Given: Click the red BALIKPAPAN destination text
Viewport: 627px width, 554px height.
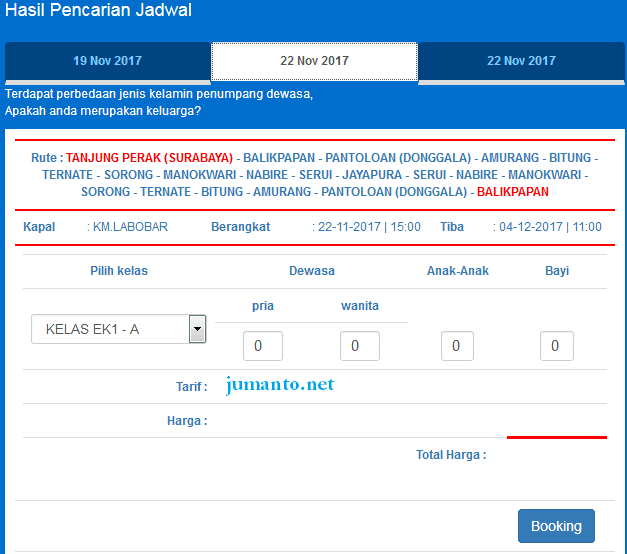Looking at the screenshot, I should click(x=513, y=192).
